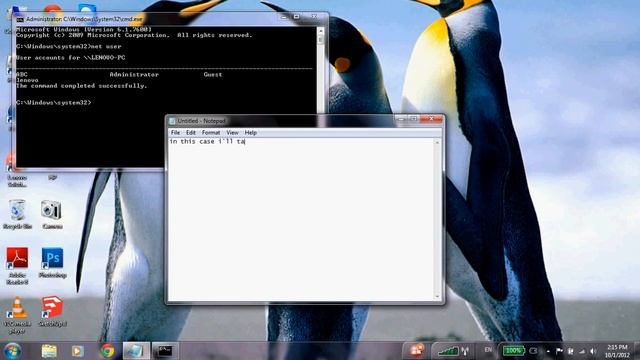The image size is (640, 360).
Task: Switch to the Command Prompt taskbar button
Action: click(x=165, y=351)
